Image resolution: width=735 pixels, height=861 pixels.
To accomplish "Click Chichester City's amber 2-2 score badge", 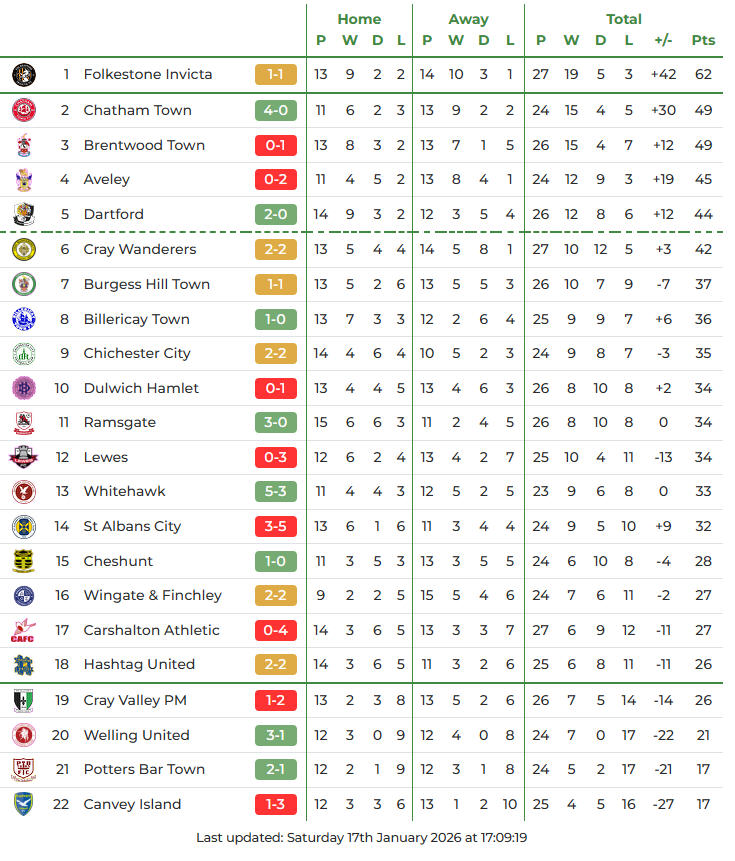I will click(x=276, y=353).
